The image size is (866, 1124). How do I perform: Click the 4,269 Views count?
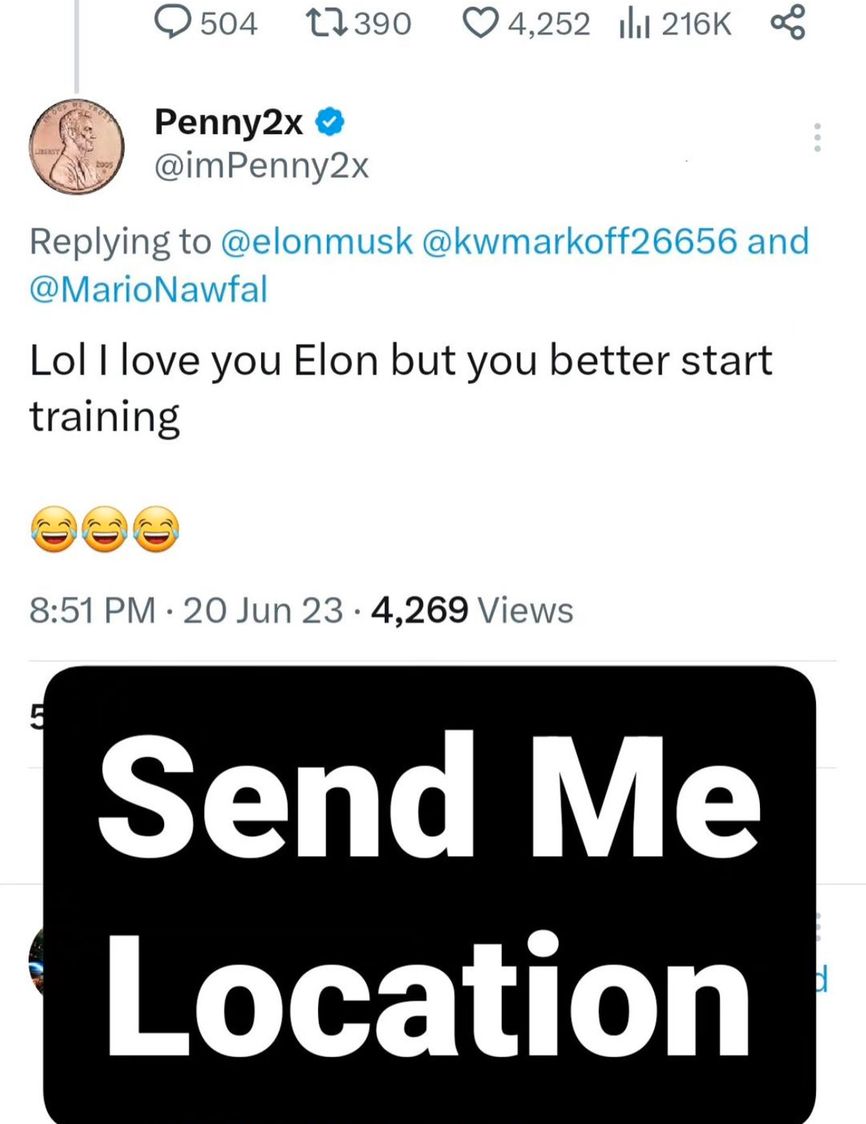[471, 609]
